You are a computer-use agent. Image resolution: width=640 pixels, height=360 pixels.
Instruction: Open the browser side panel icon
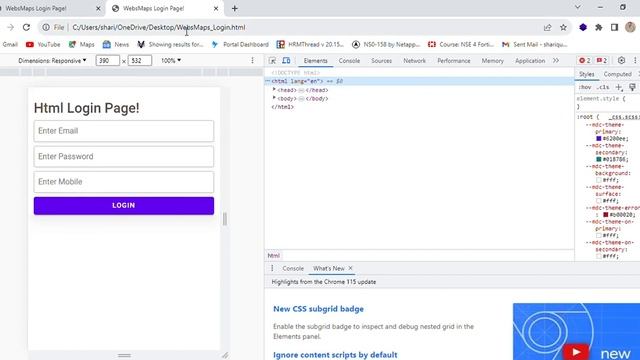614,27
